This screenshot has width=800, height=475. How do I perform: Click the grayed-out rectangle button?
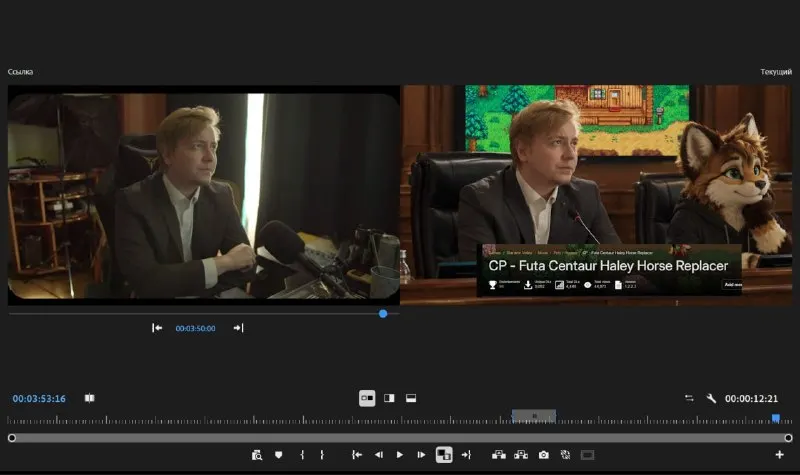pos(587,455)
